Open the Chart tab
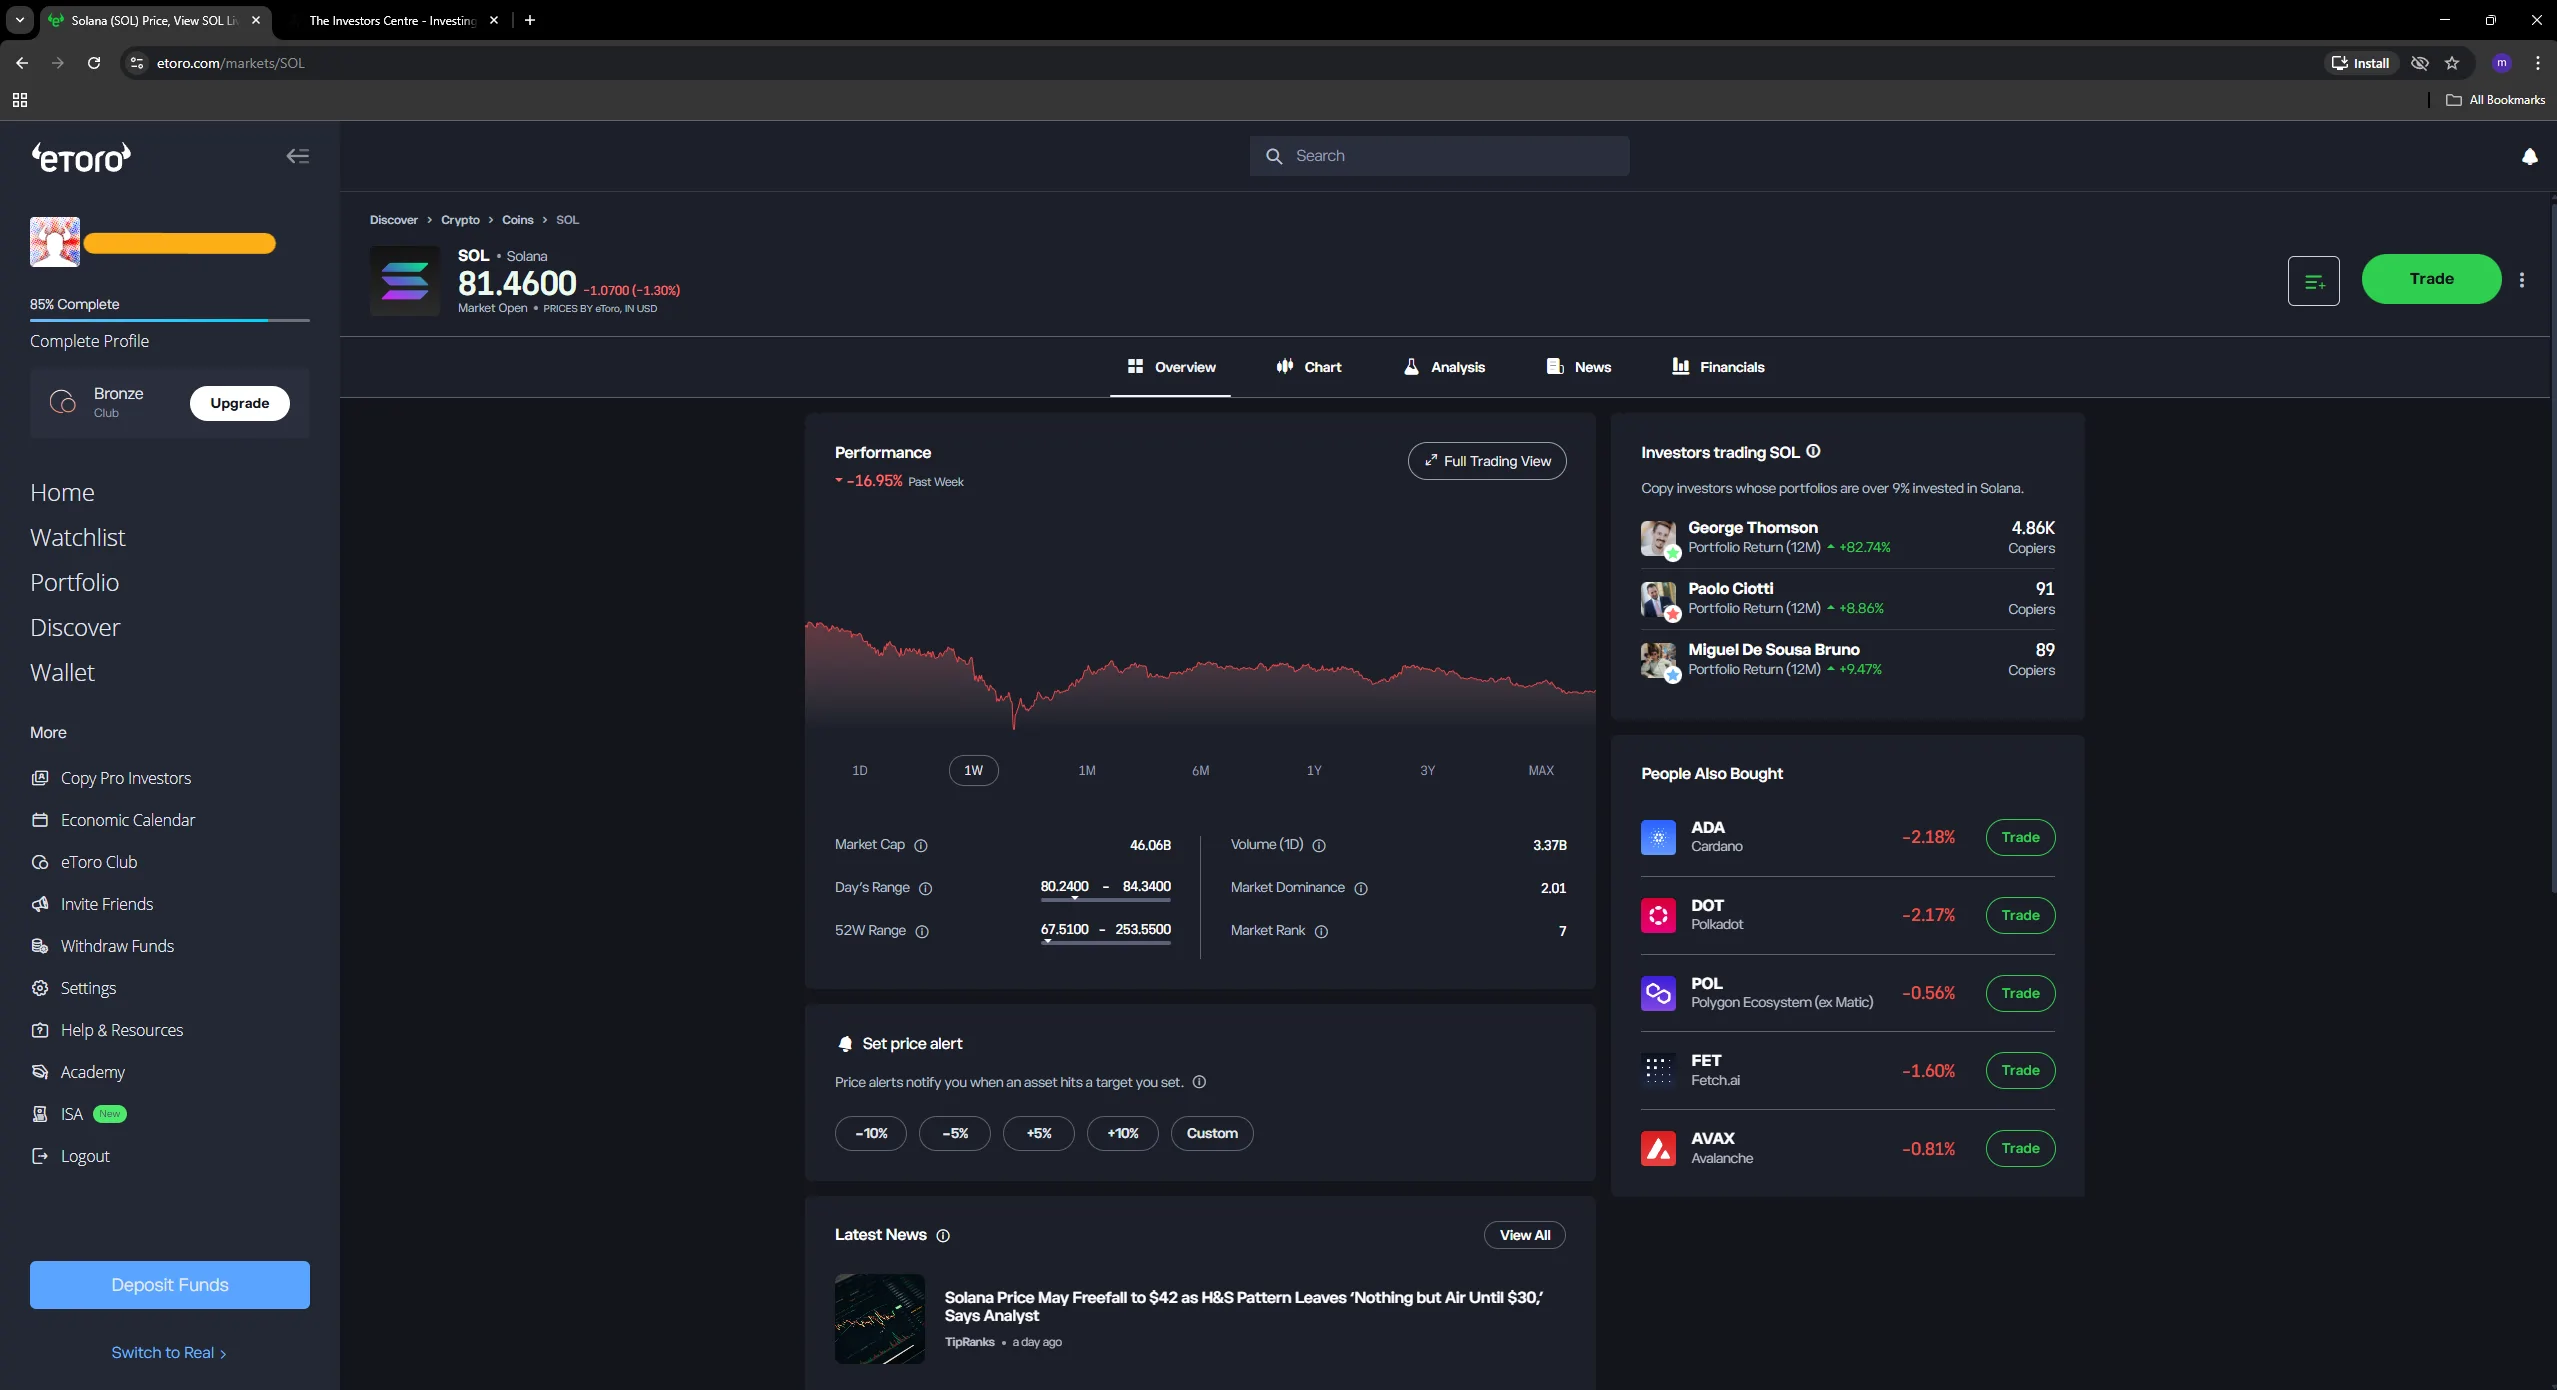2557x1390 pixels. coord(1308,368)
